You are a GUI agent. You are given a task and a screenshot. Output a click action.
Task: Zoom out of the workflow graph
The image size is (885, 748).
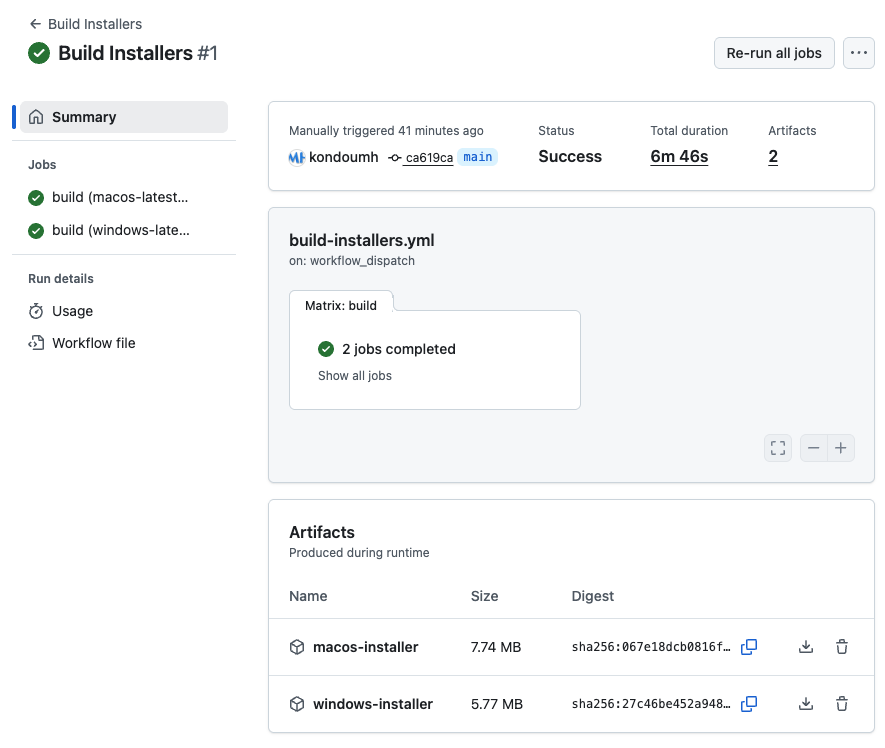(x=814, y=448)
